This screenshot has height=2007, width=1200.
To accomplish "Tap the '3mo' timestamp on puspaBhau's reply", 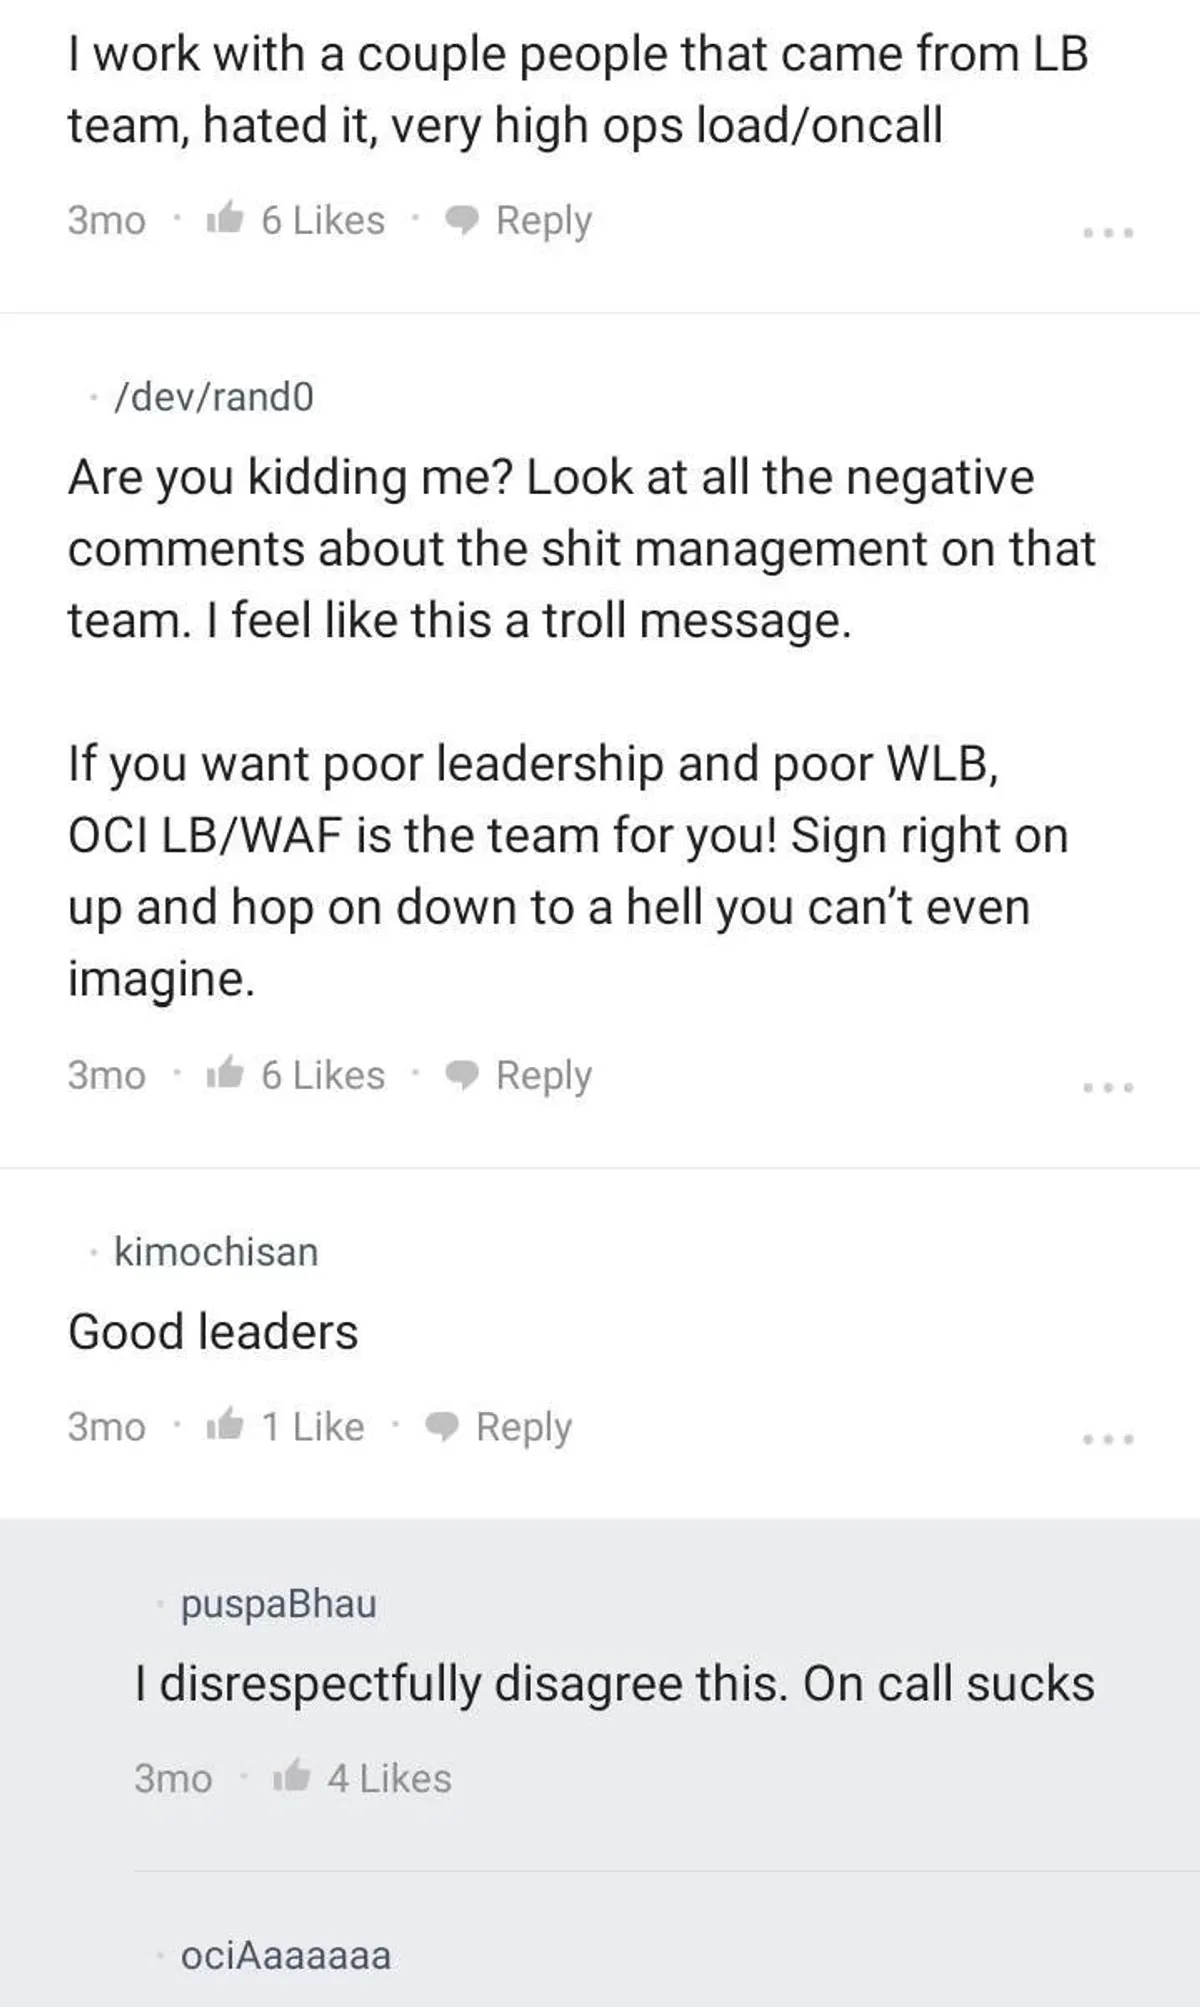I will 173,1779.
